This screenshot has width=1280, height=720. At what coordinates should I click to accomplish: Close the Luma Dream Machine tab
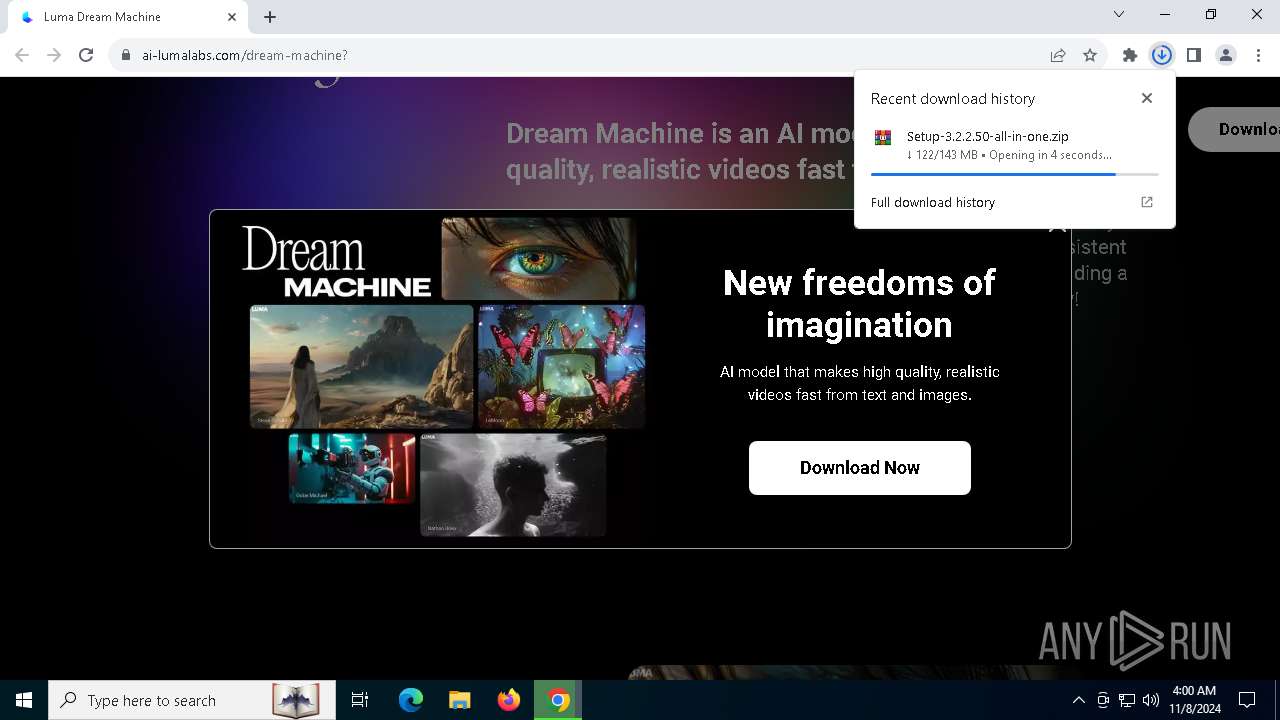point(232,17)
